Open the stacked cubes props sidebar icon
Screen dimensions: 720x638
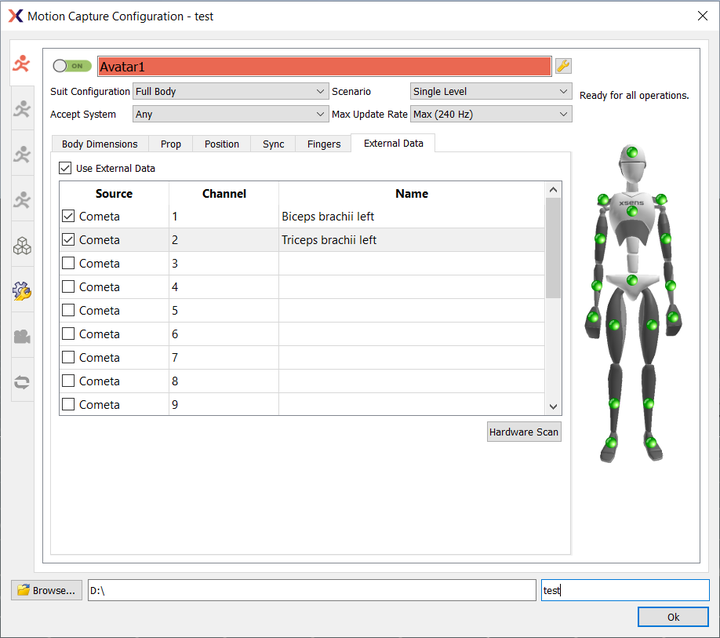click(x=22, y=246)
